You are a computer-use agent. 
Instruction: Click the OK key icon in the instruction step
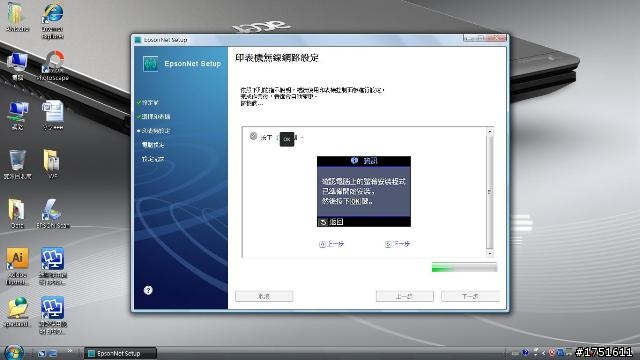[x=287, y=139]
